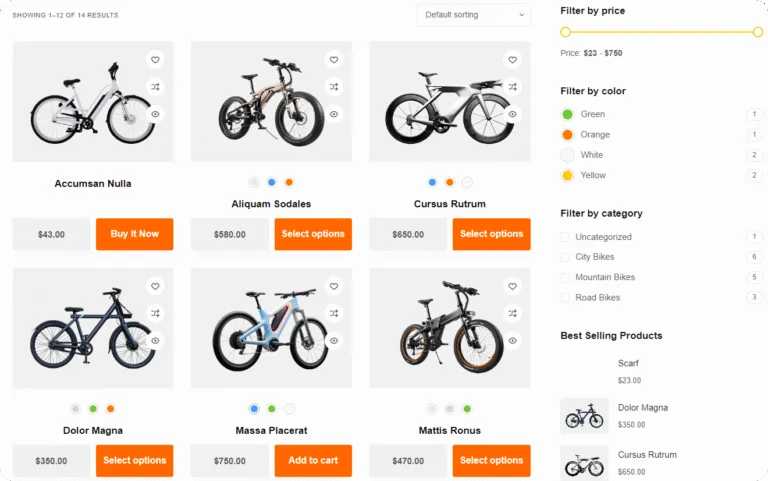Open the Mattis Ronus product title link
768x481 pixels.
pyautogui.click(x=450, y=431)
